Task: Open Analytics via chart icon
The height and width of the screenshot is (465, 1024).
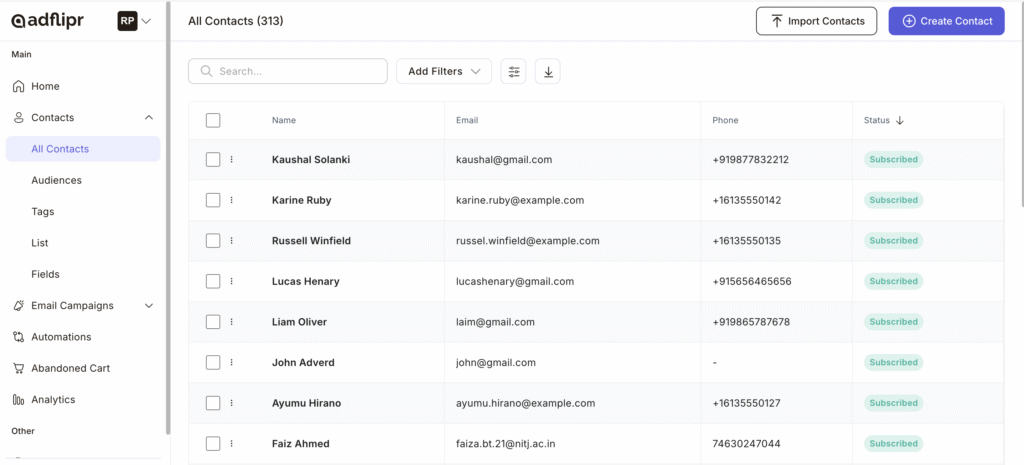Action: click(x=19, y=399)
